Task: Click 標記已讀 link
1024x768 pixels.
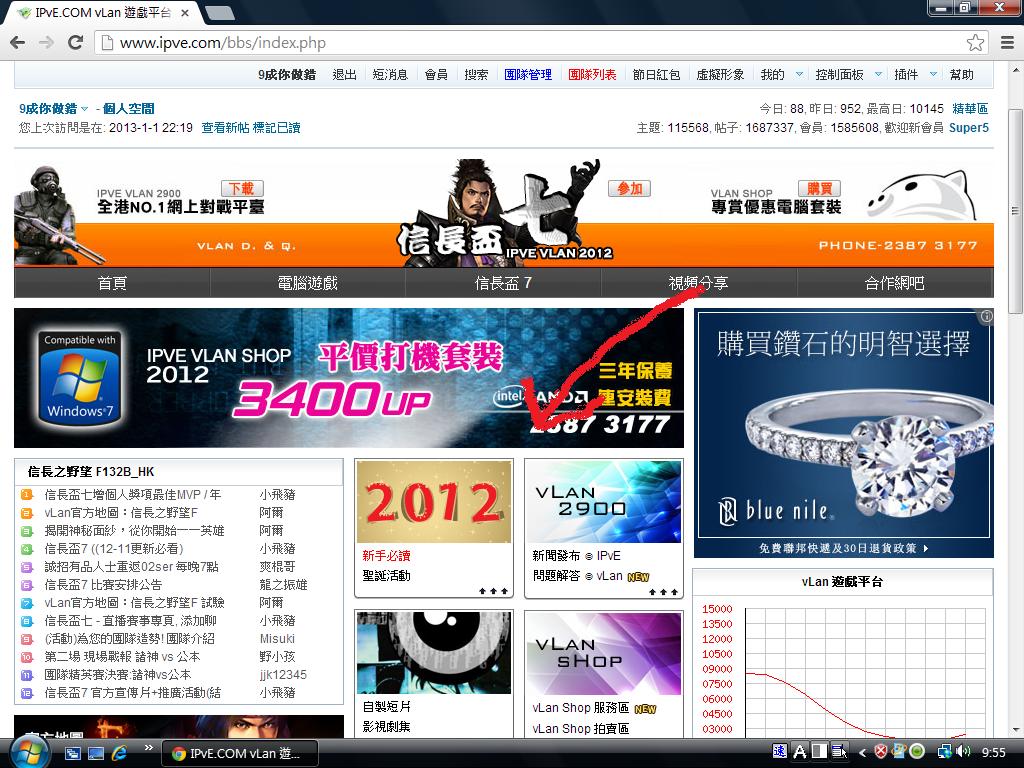Action: [276, 127]
